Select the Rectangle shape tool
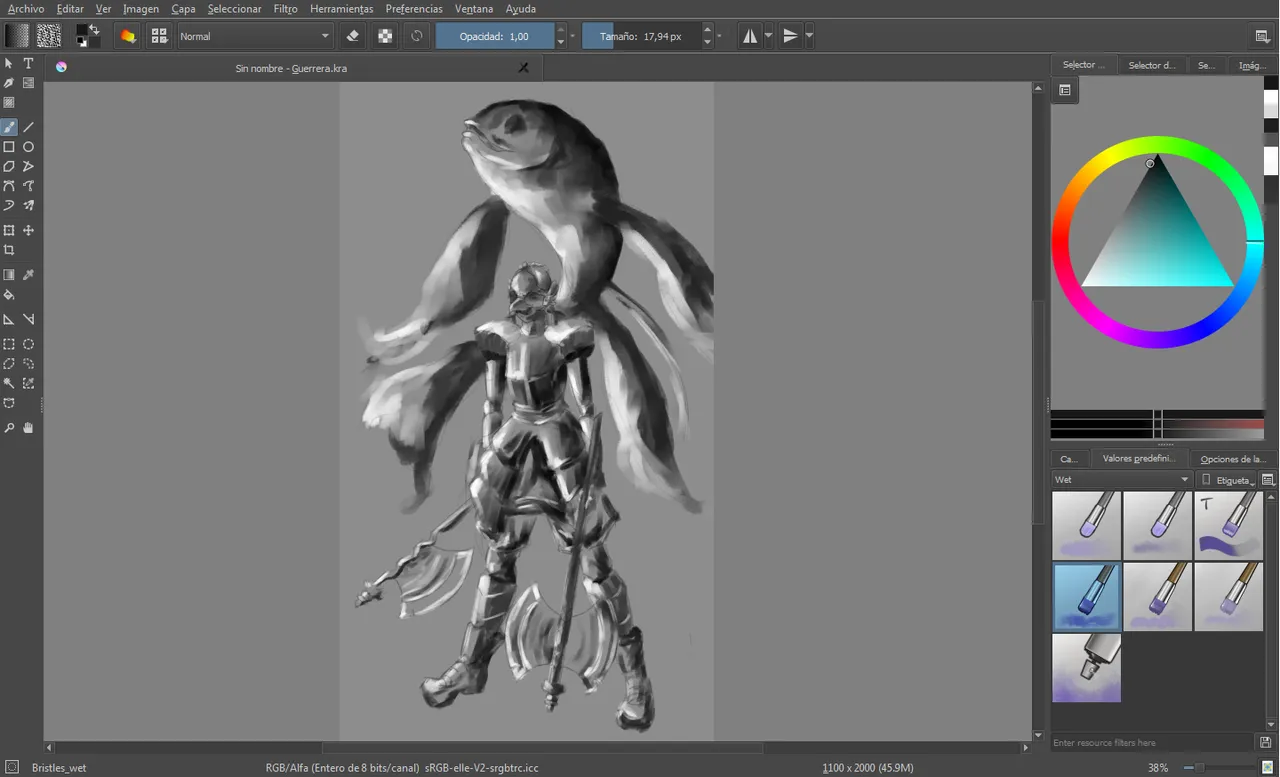This screenshot has height=777, width=1280. [9, 147]
